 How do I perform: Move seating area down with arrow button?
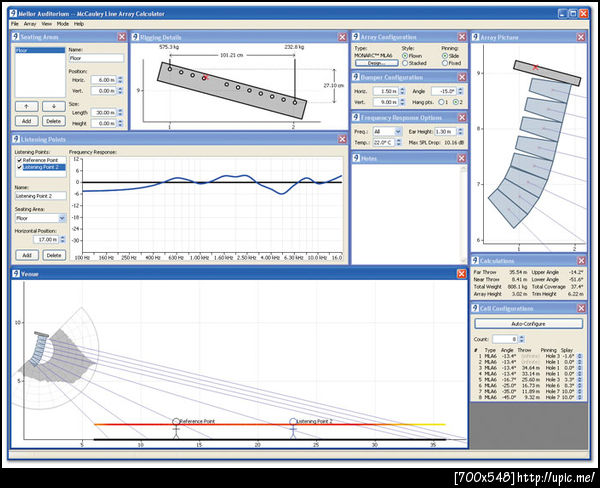[x=54, y=106]
